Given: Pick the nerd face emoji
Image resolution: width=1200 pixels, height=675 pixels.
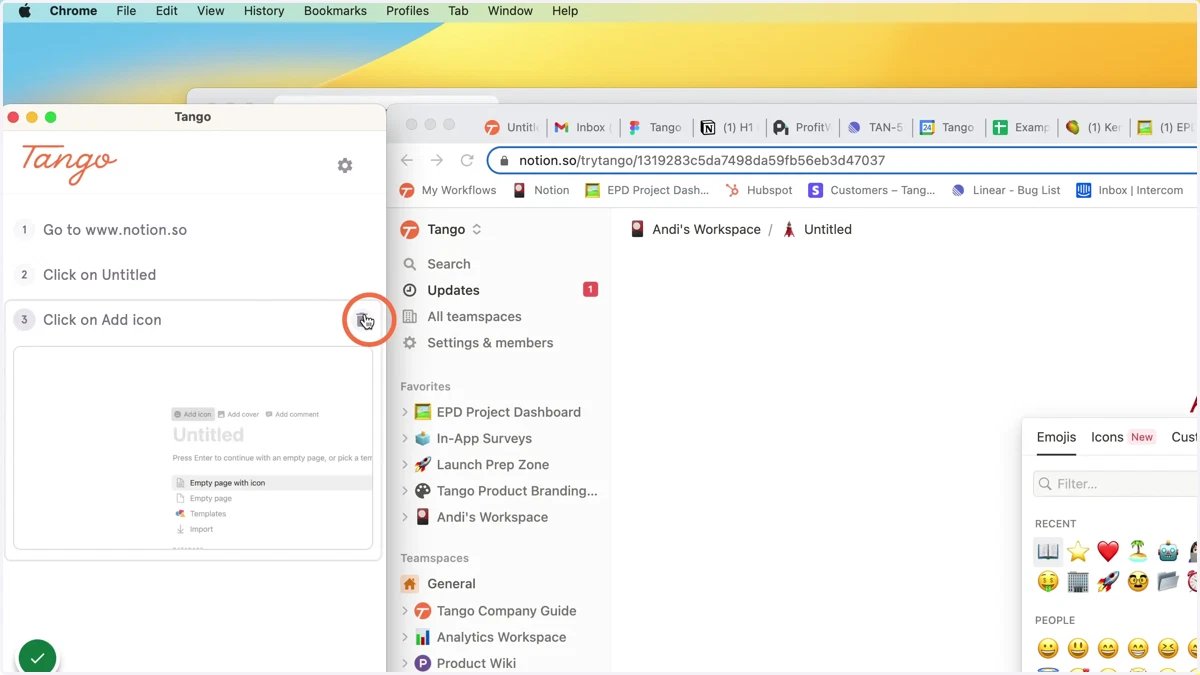Looking at the screenshot, I should 1138,581.
